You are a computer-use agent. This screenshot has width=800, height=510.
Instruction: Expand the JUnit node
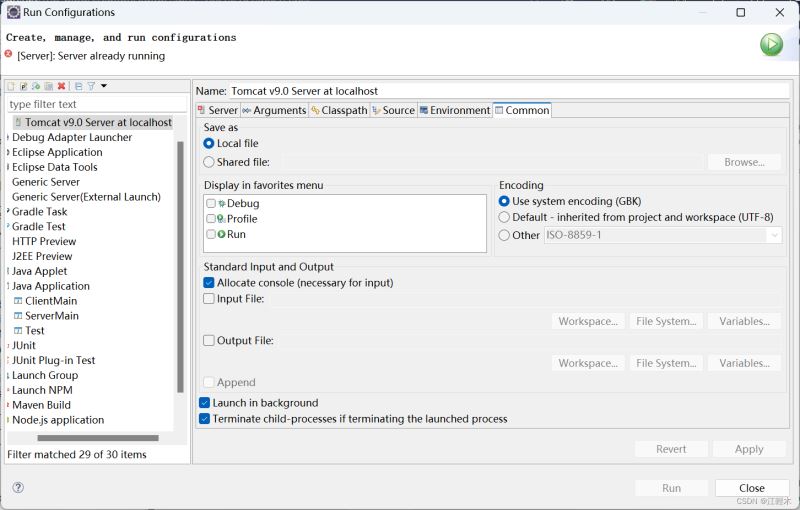click(x=8, y=346)
